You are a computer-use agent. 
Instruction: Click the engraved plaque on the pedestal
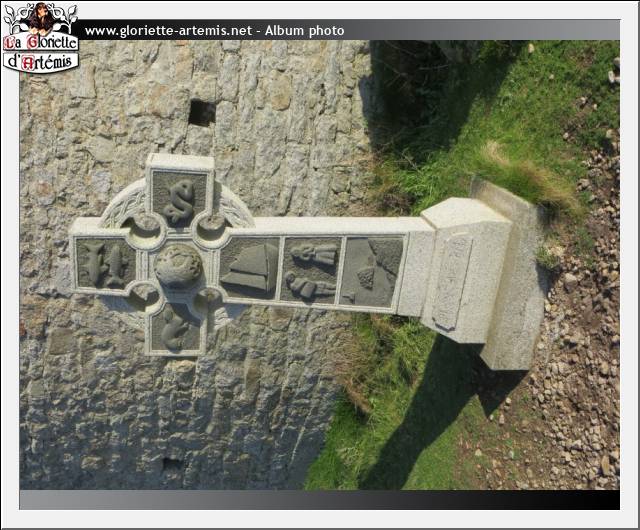click(x=451, y=281)
